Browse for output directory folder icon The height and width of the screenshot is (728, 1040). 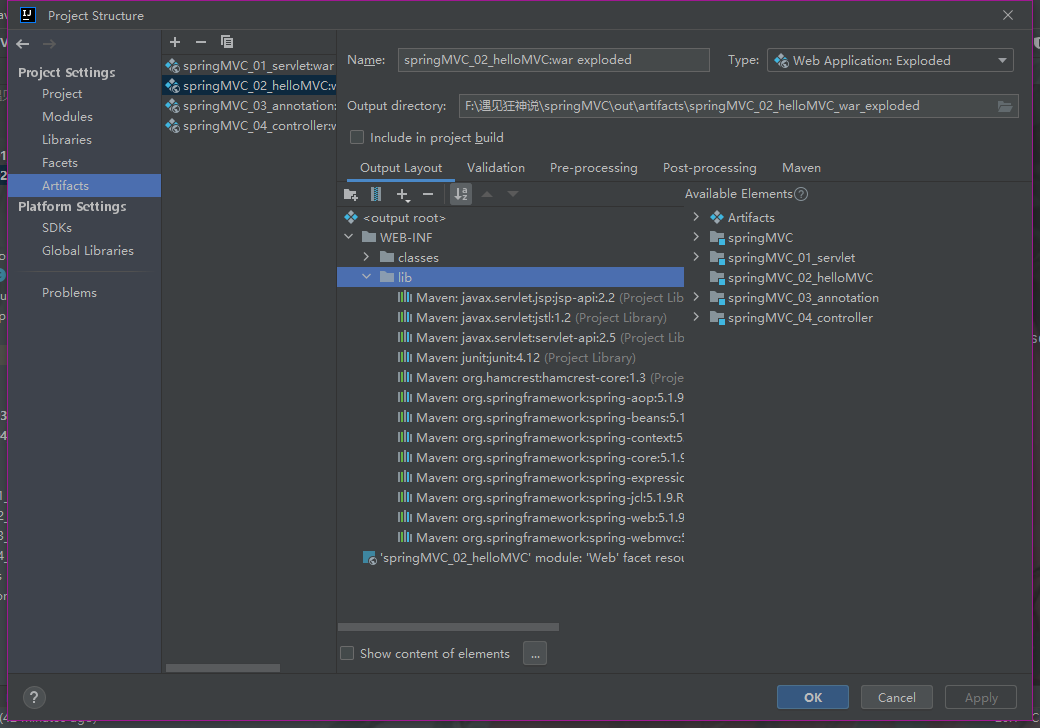click(1004, 106)
